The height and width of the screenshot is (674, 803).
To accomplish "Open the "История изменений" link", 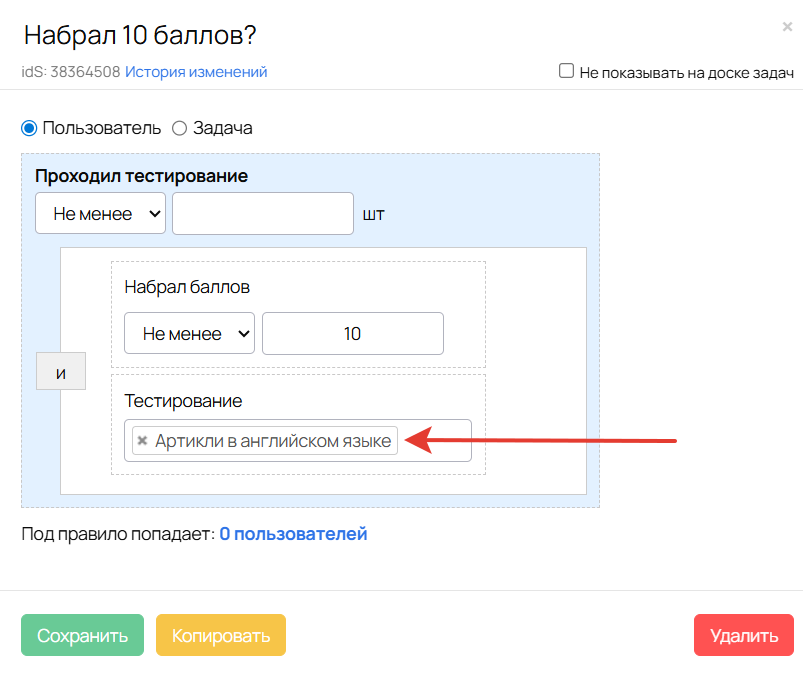I will (196, 72).
